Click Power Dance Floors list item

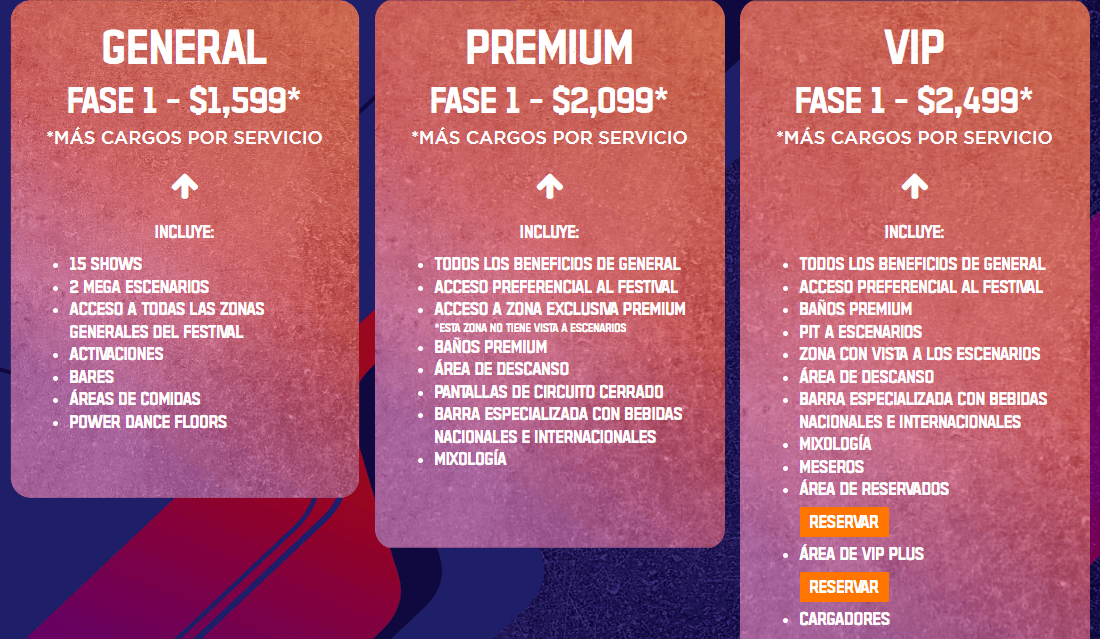(x=148, y=422)
